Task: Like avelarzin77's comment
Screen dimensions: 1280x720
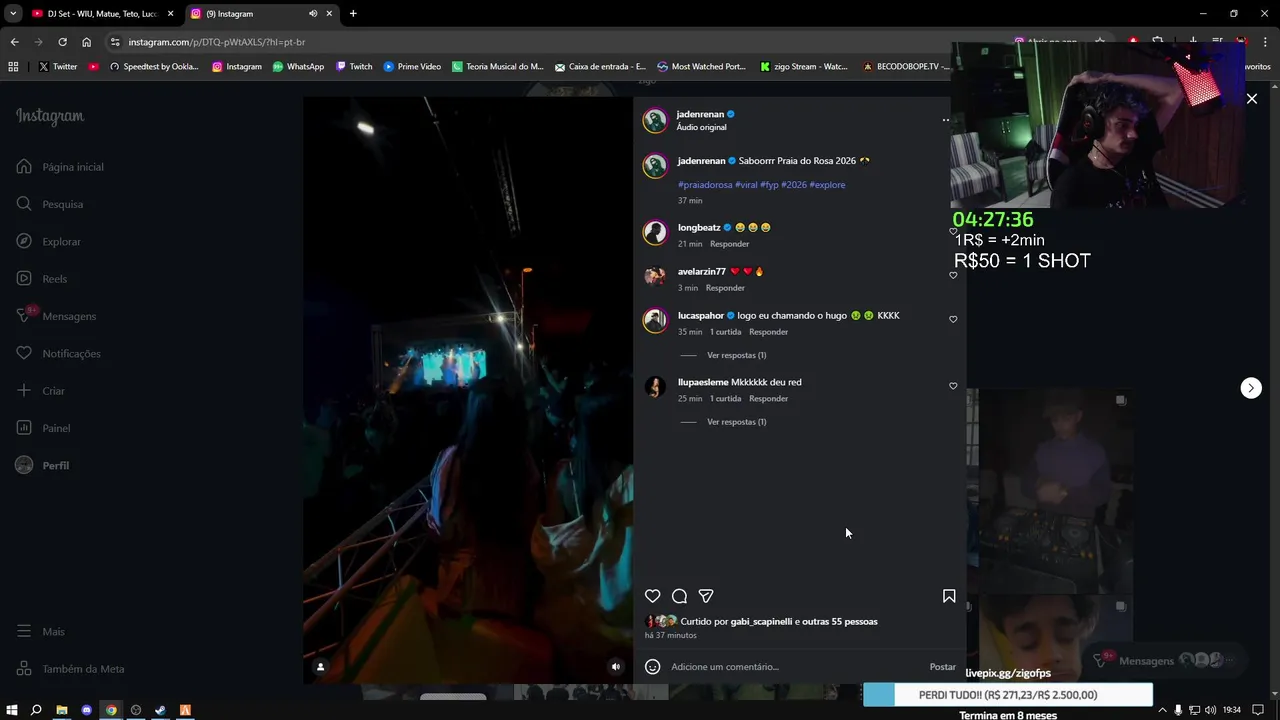Action: click(953, 275)
